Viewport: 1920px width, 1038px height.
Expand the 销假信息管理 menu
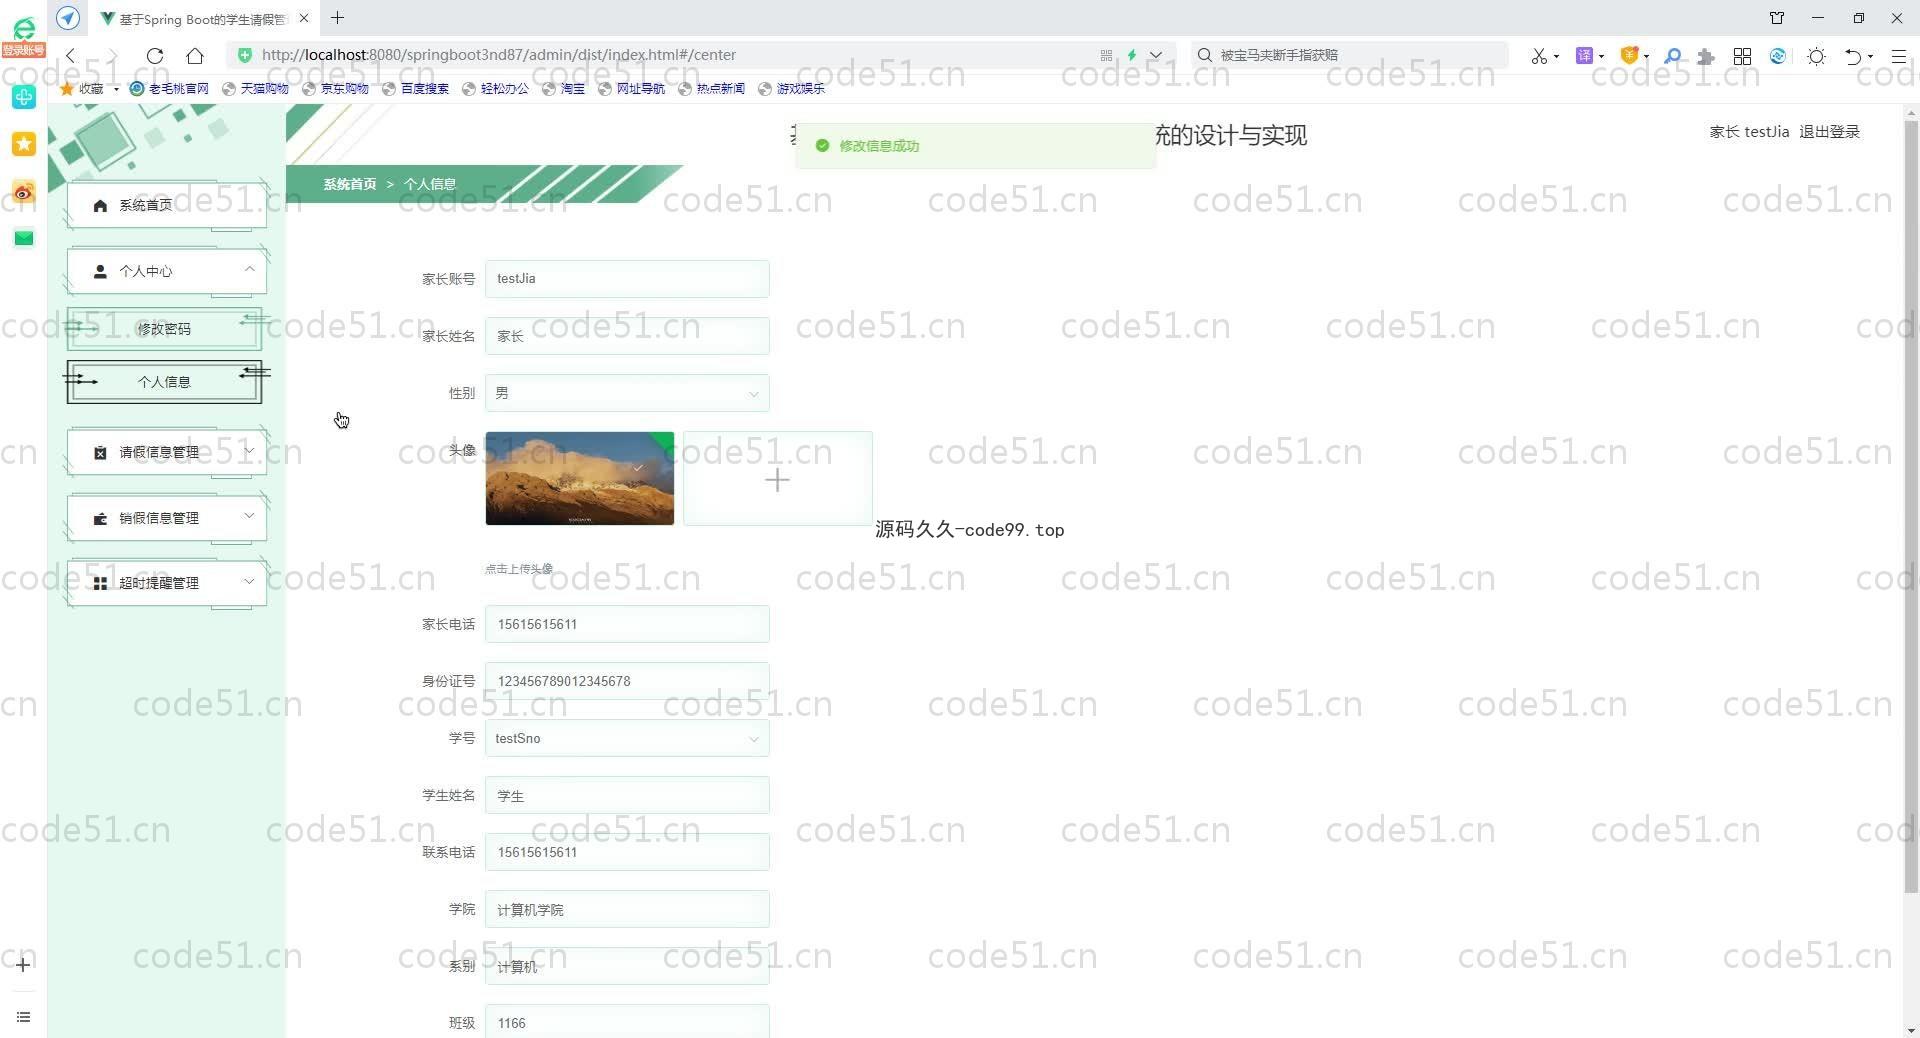[x=166, y=518]
